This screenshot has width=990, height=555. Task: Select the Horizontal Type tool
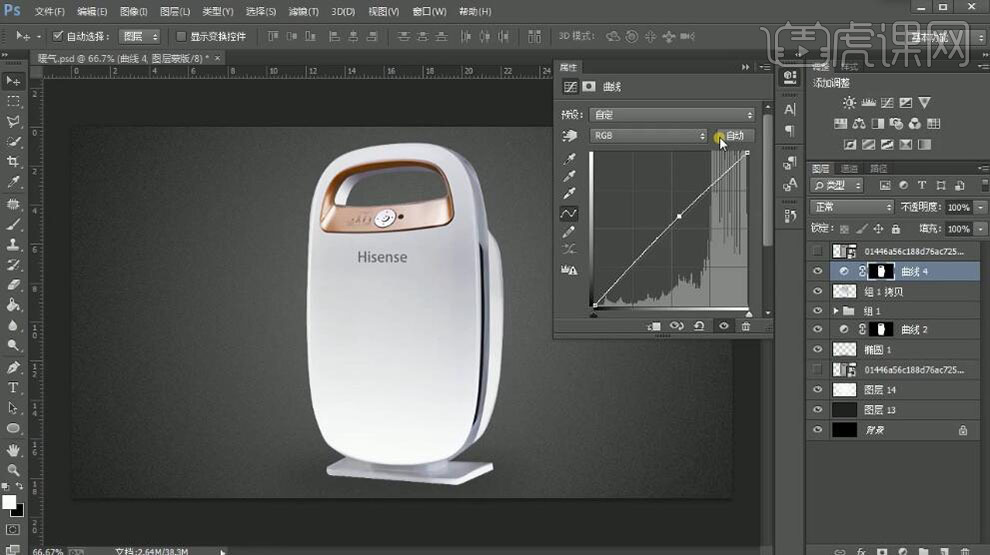tap(13, 388)
